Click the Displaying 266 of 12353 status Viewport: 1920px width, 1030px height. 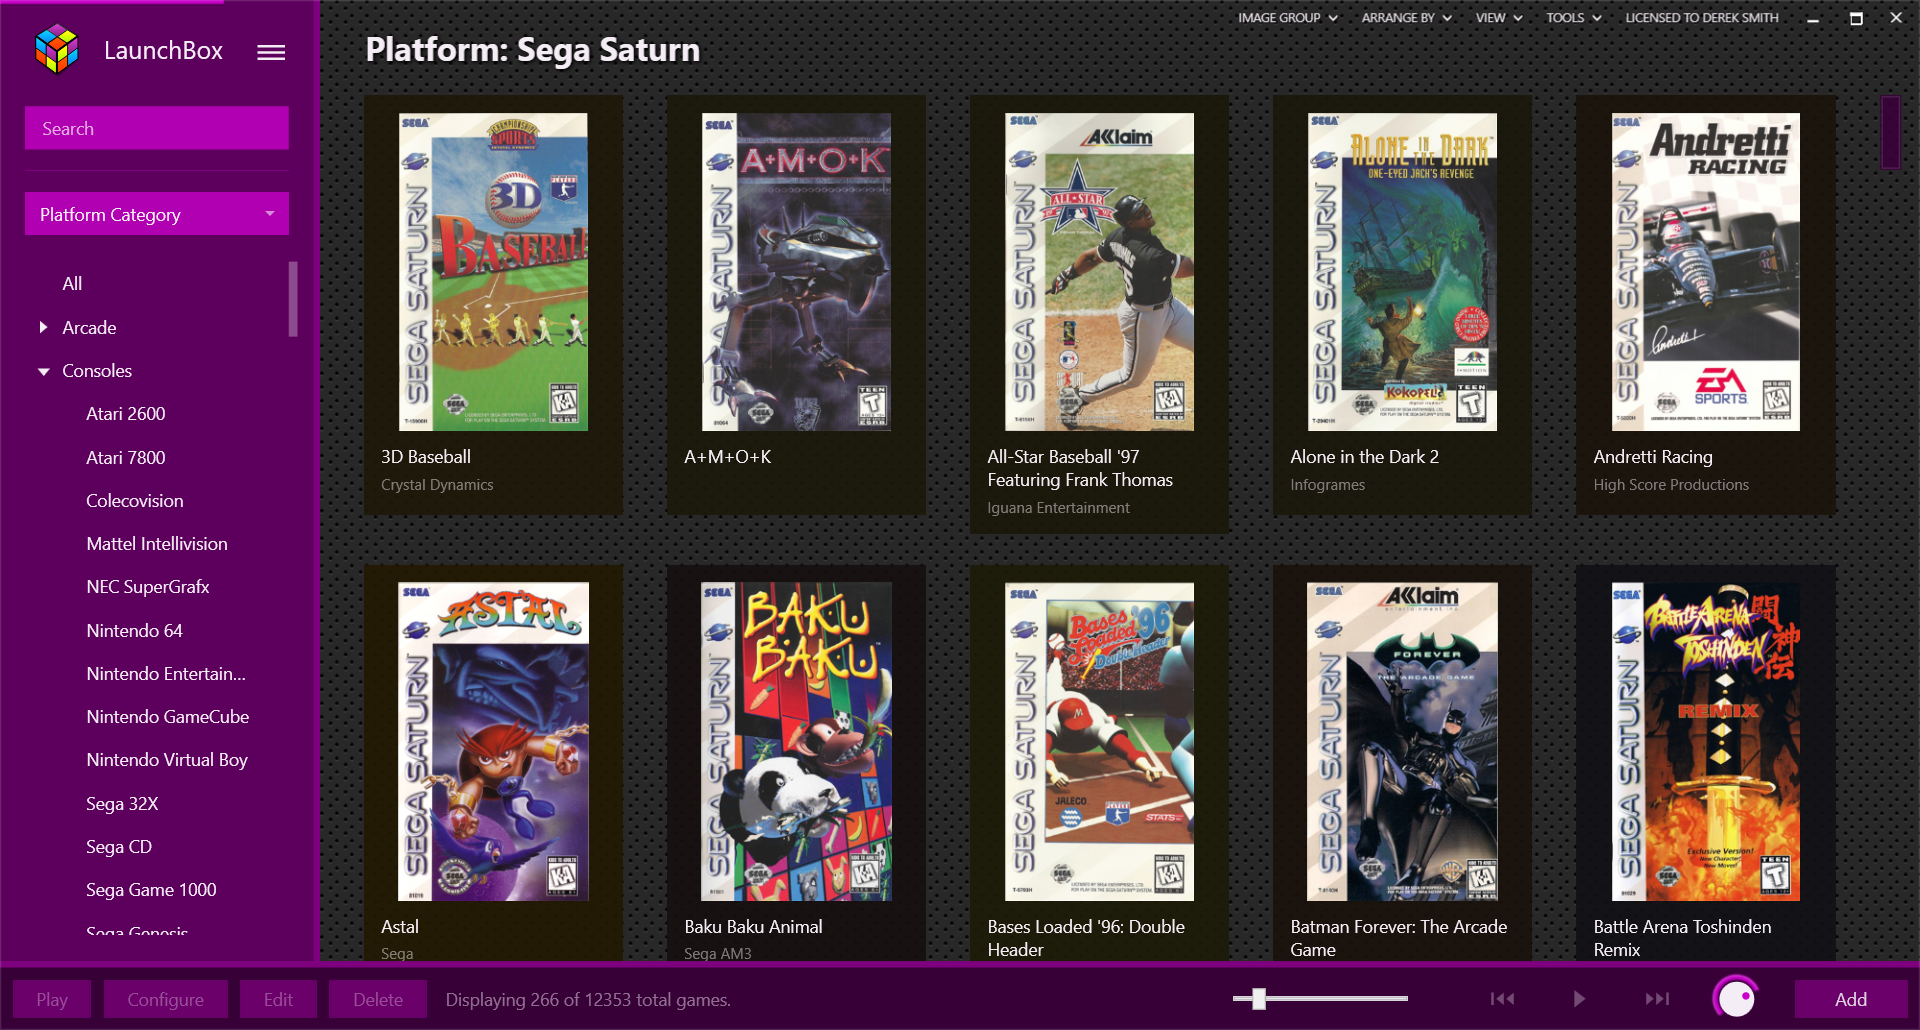pos(588,1000)
